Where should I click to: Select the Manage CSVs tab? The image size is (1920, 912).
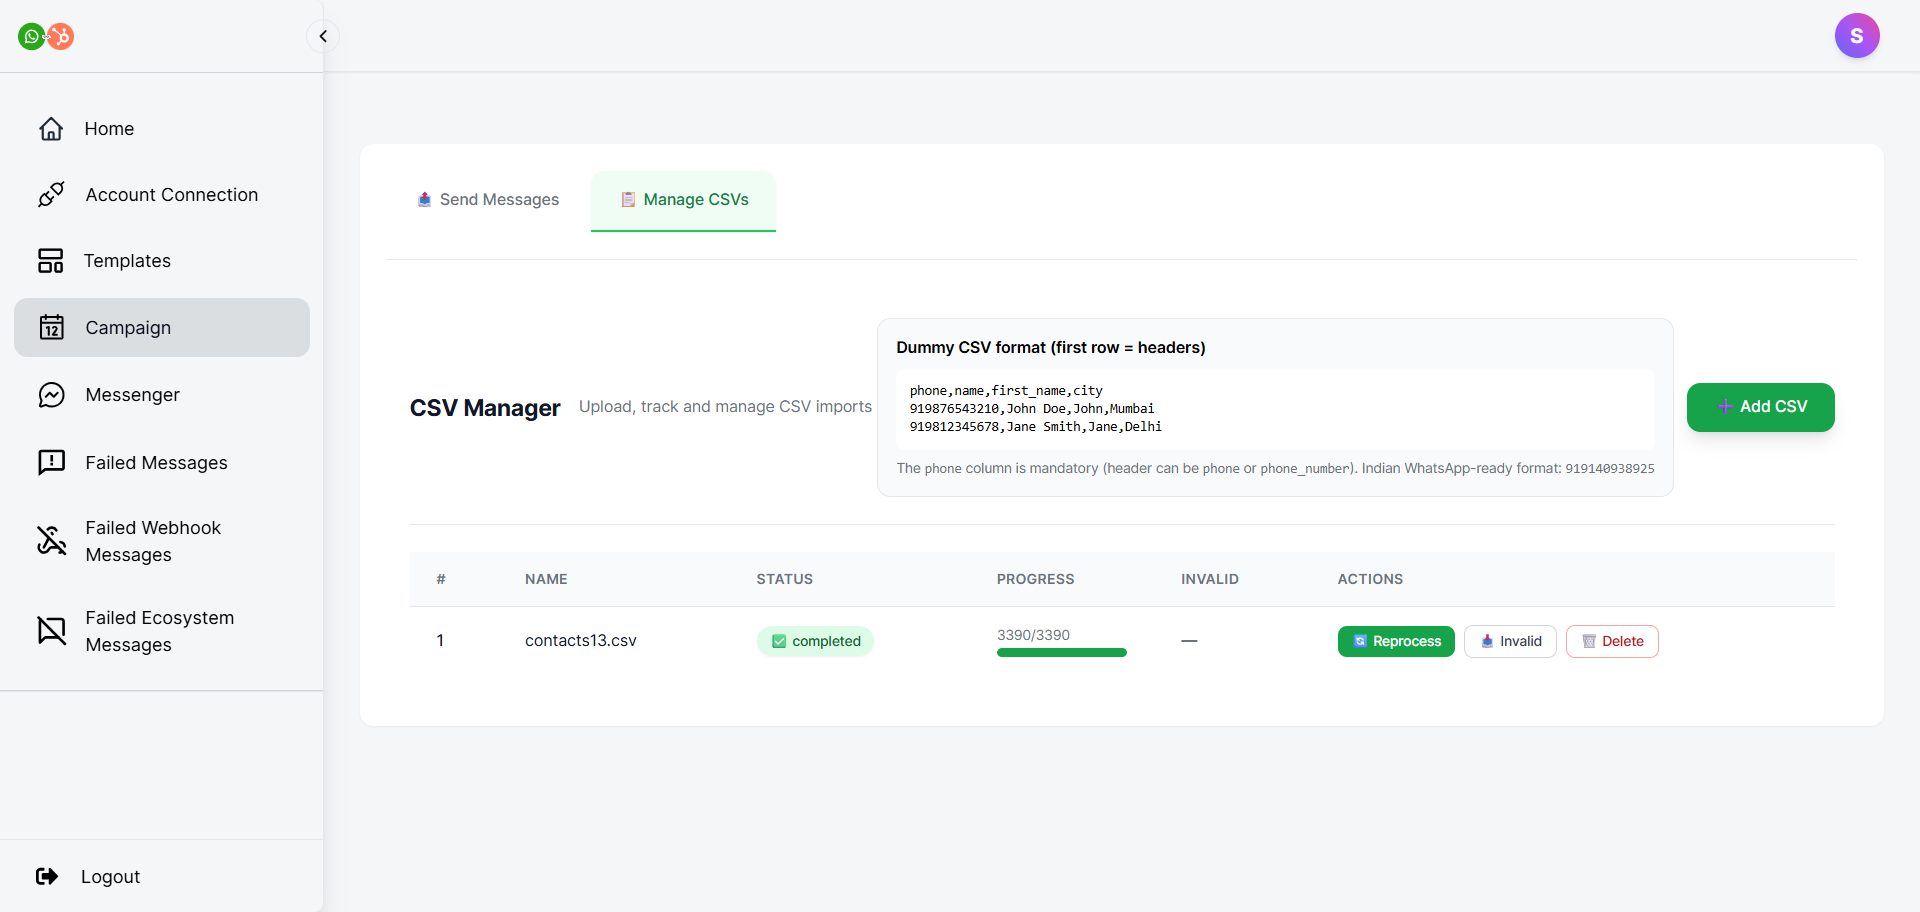pyautogui.click(x=684, y=200)
